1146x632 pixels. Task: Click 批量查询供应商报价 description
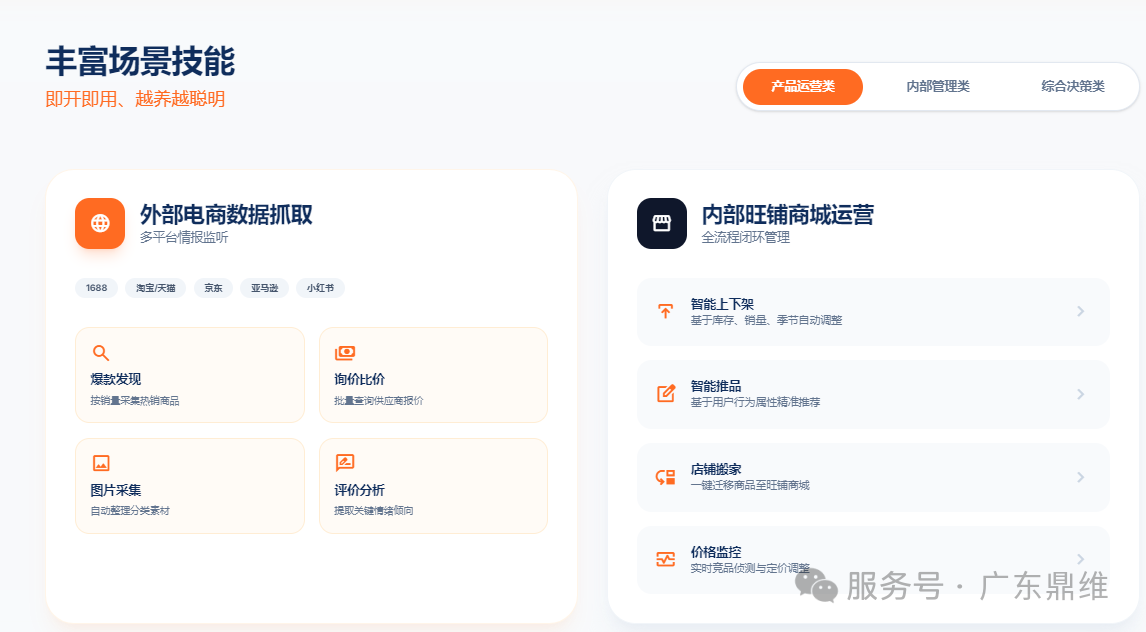pyautogui.click(x=379, y=400)
